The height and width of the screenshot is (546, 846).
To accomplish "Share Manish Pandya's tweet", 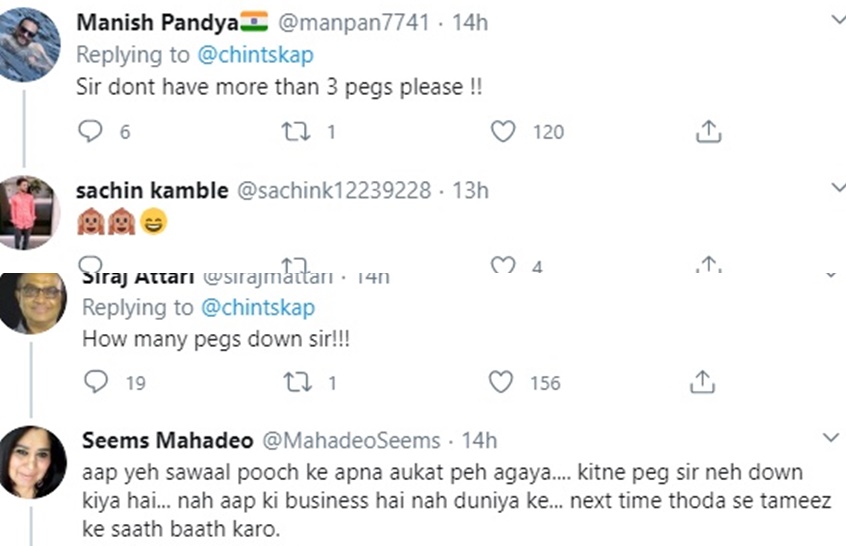I will click(707, 131).
